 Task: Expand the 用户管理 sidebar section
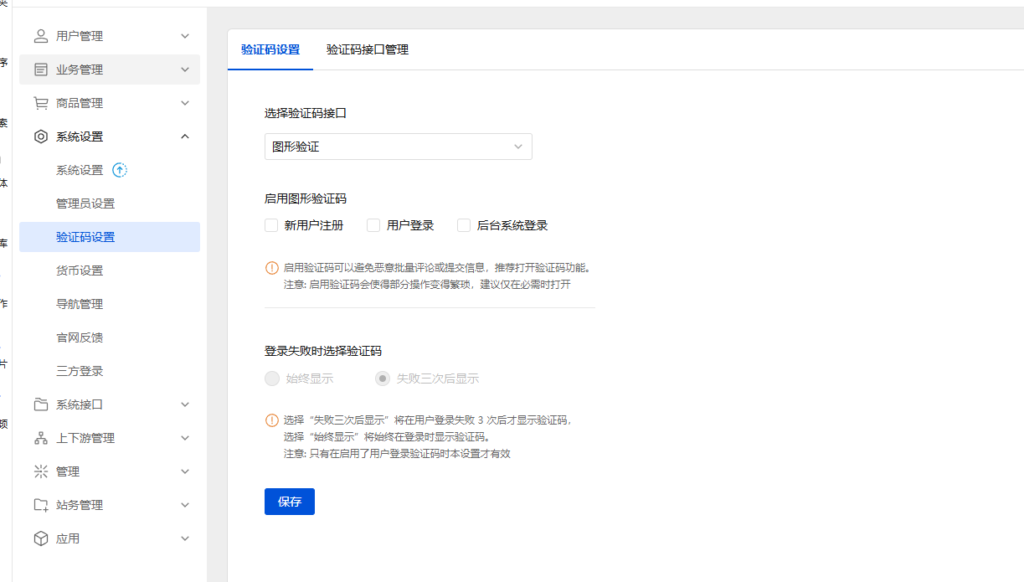[x=183, y=35]
